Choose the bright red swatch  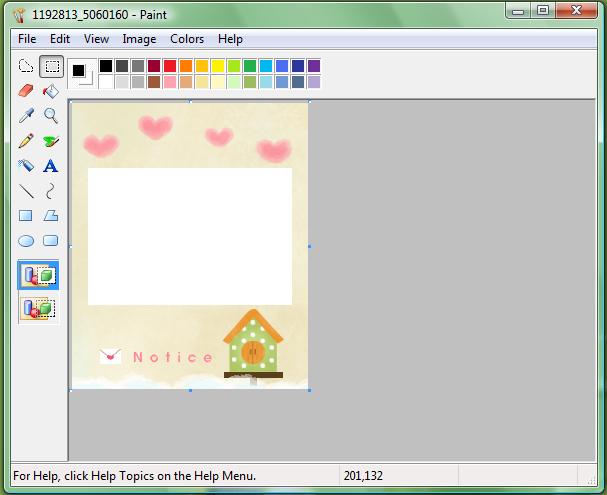coord(170,66)
